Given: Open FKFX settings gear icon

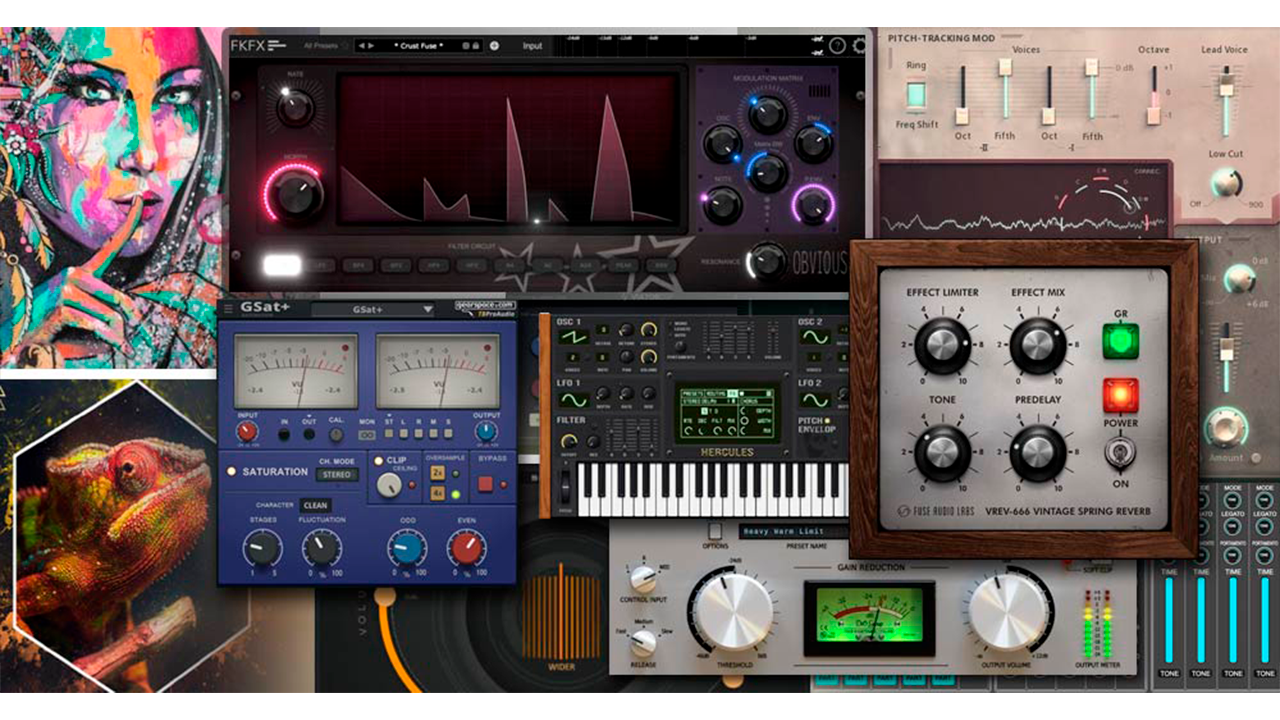Looking at the screenshot, I should (861, 46).
